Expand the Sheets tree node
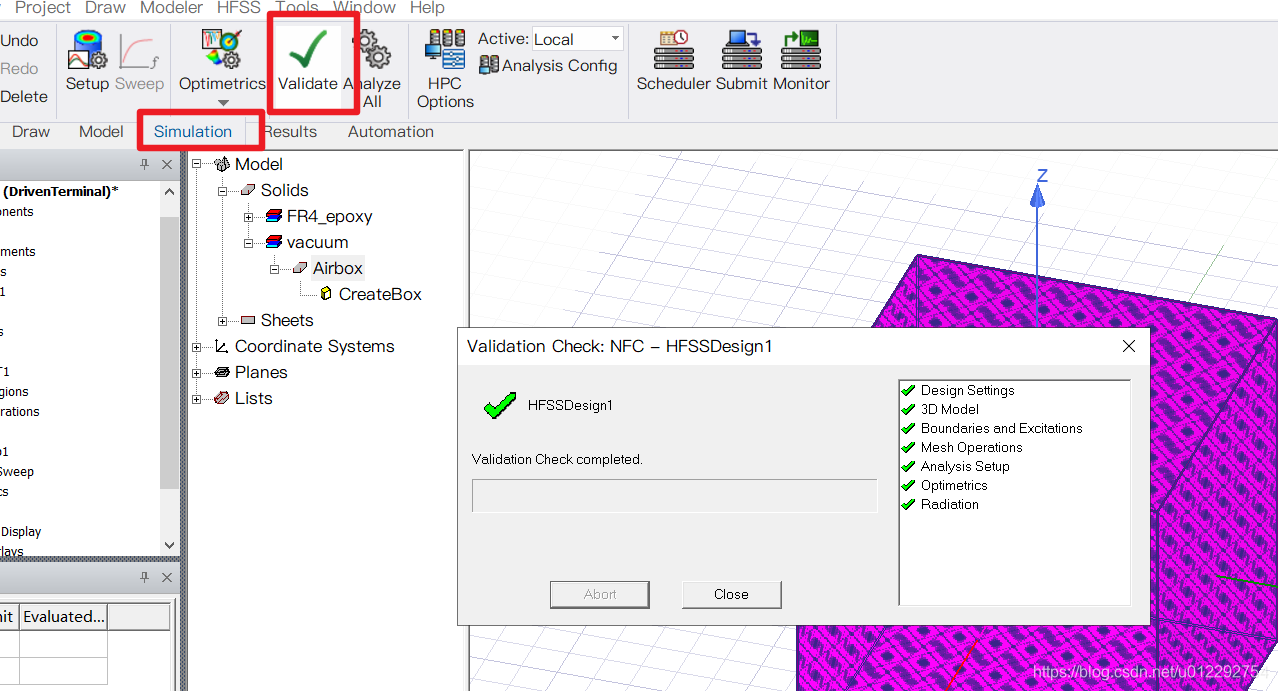1278x691 pixels. click(223, 320)
